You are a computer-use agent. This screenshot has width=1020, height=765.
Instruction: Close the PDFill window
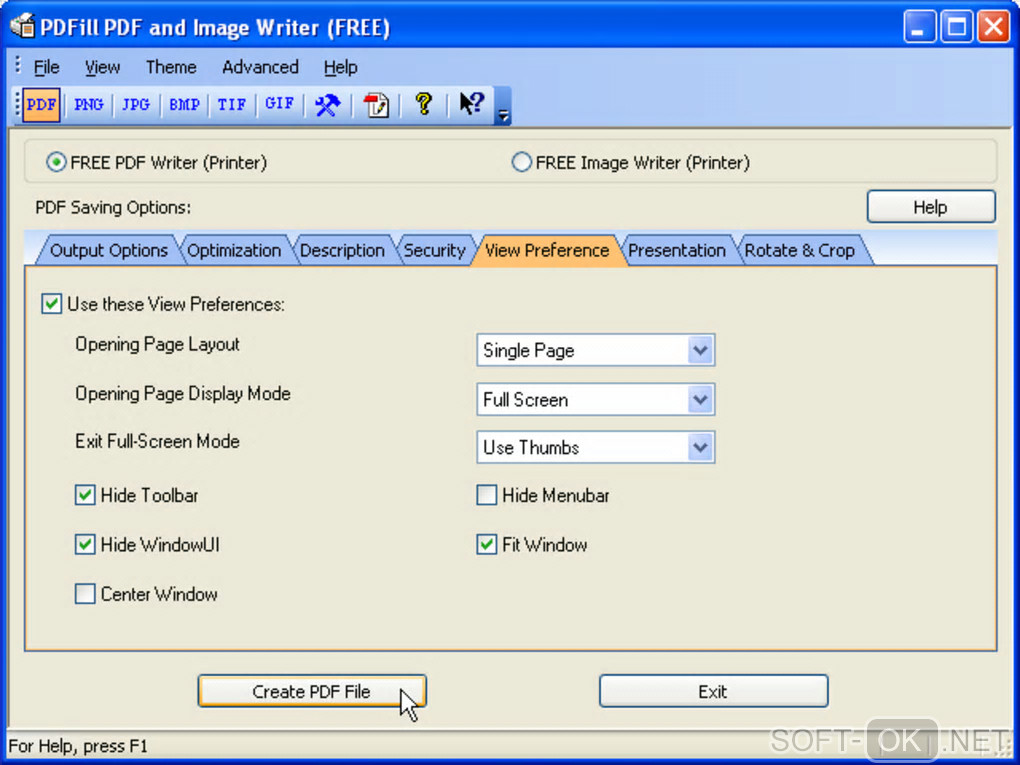[x=993, y=27]
